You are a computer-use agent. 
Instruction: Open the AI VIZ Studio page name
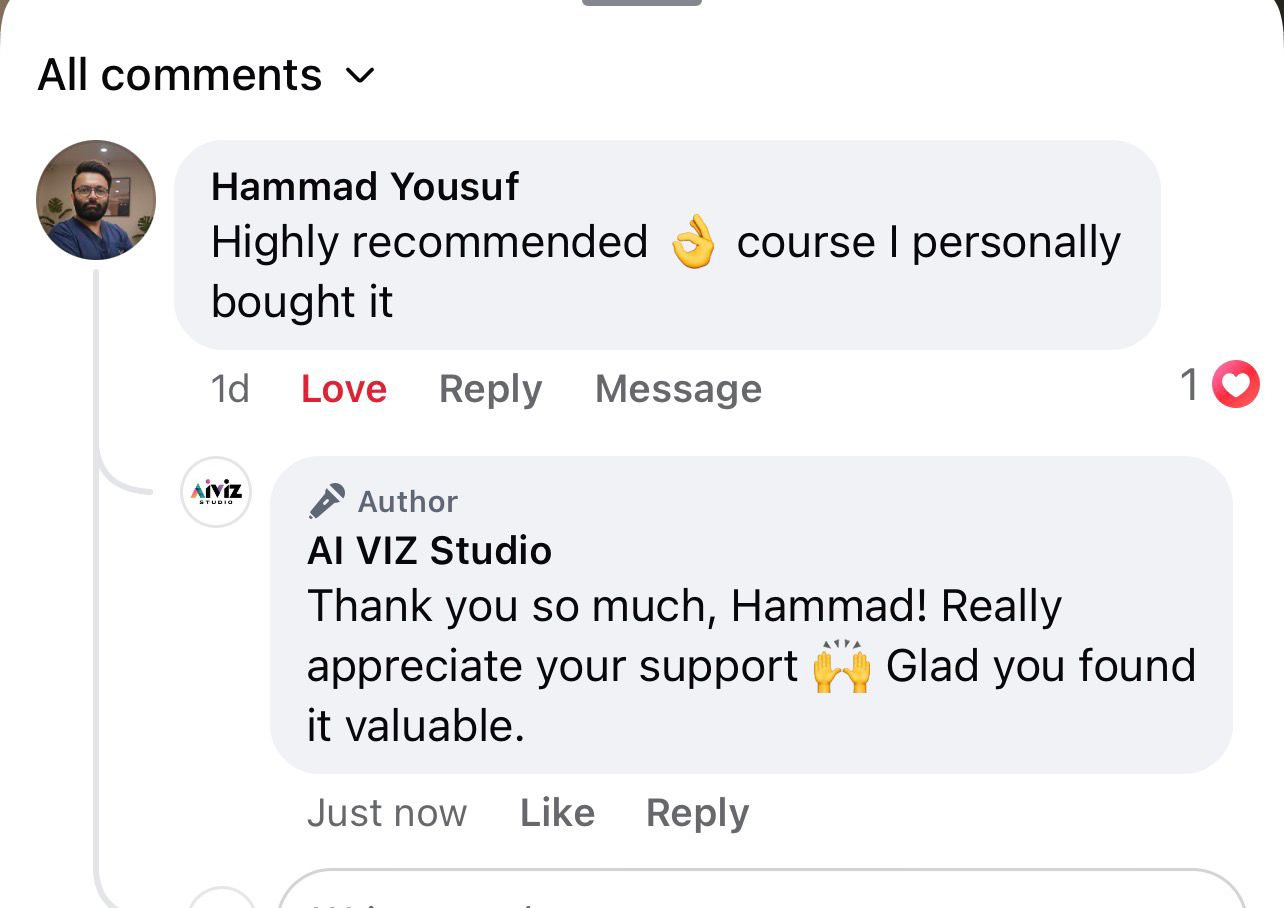(429, 551)
